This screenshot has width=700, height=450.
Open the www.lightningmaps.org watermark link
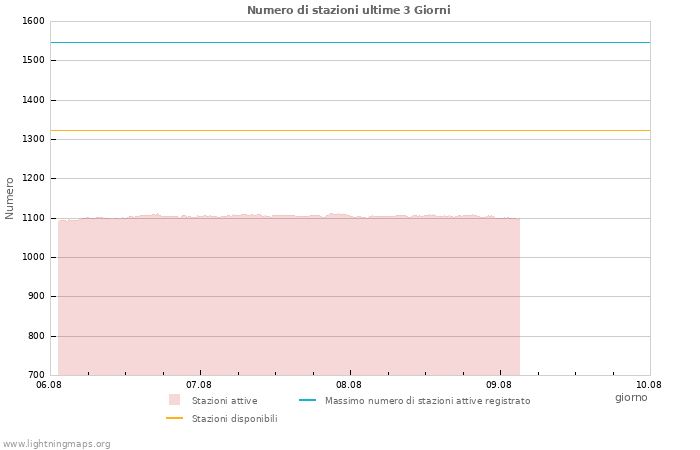(56, 444)
